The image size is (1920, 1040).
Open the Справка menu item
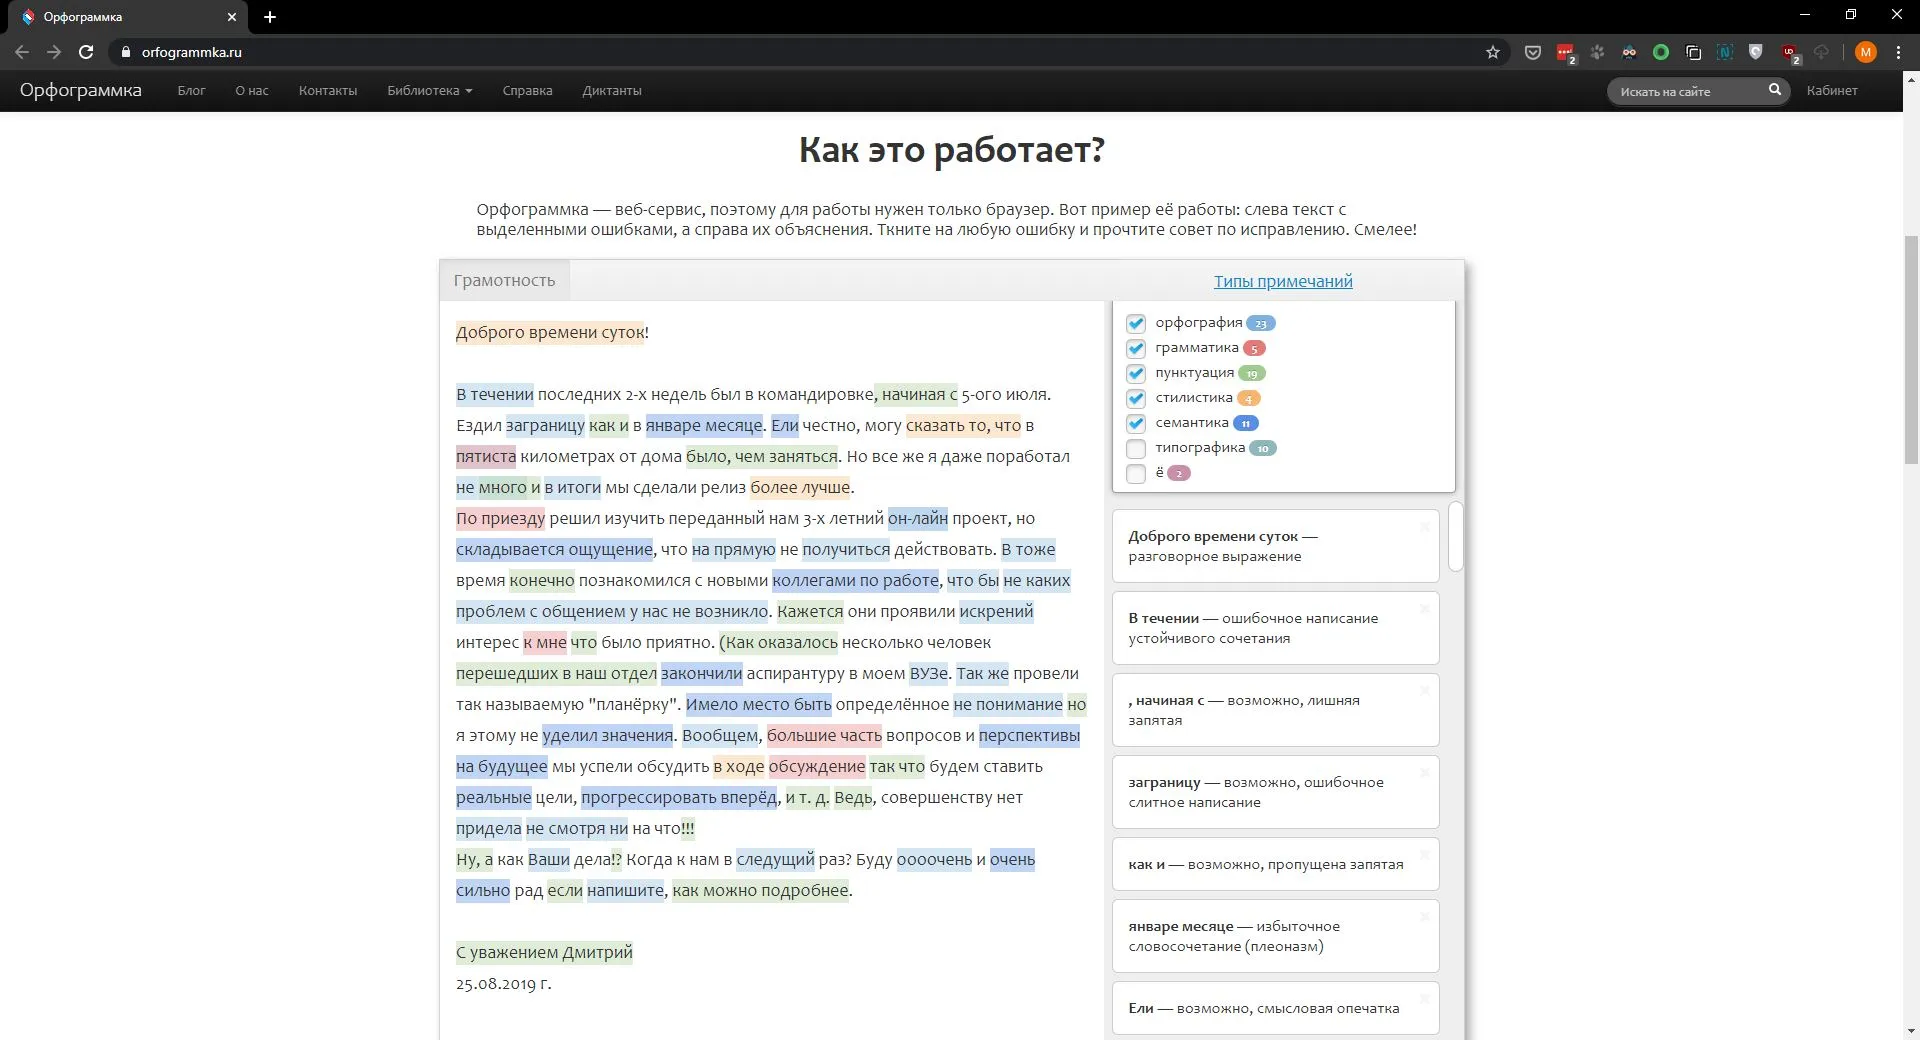click(x=527, y=90)
